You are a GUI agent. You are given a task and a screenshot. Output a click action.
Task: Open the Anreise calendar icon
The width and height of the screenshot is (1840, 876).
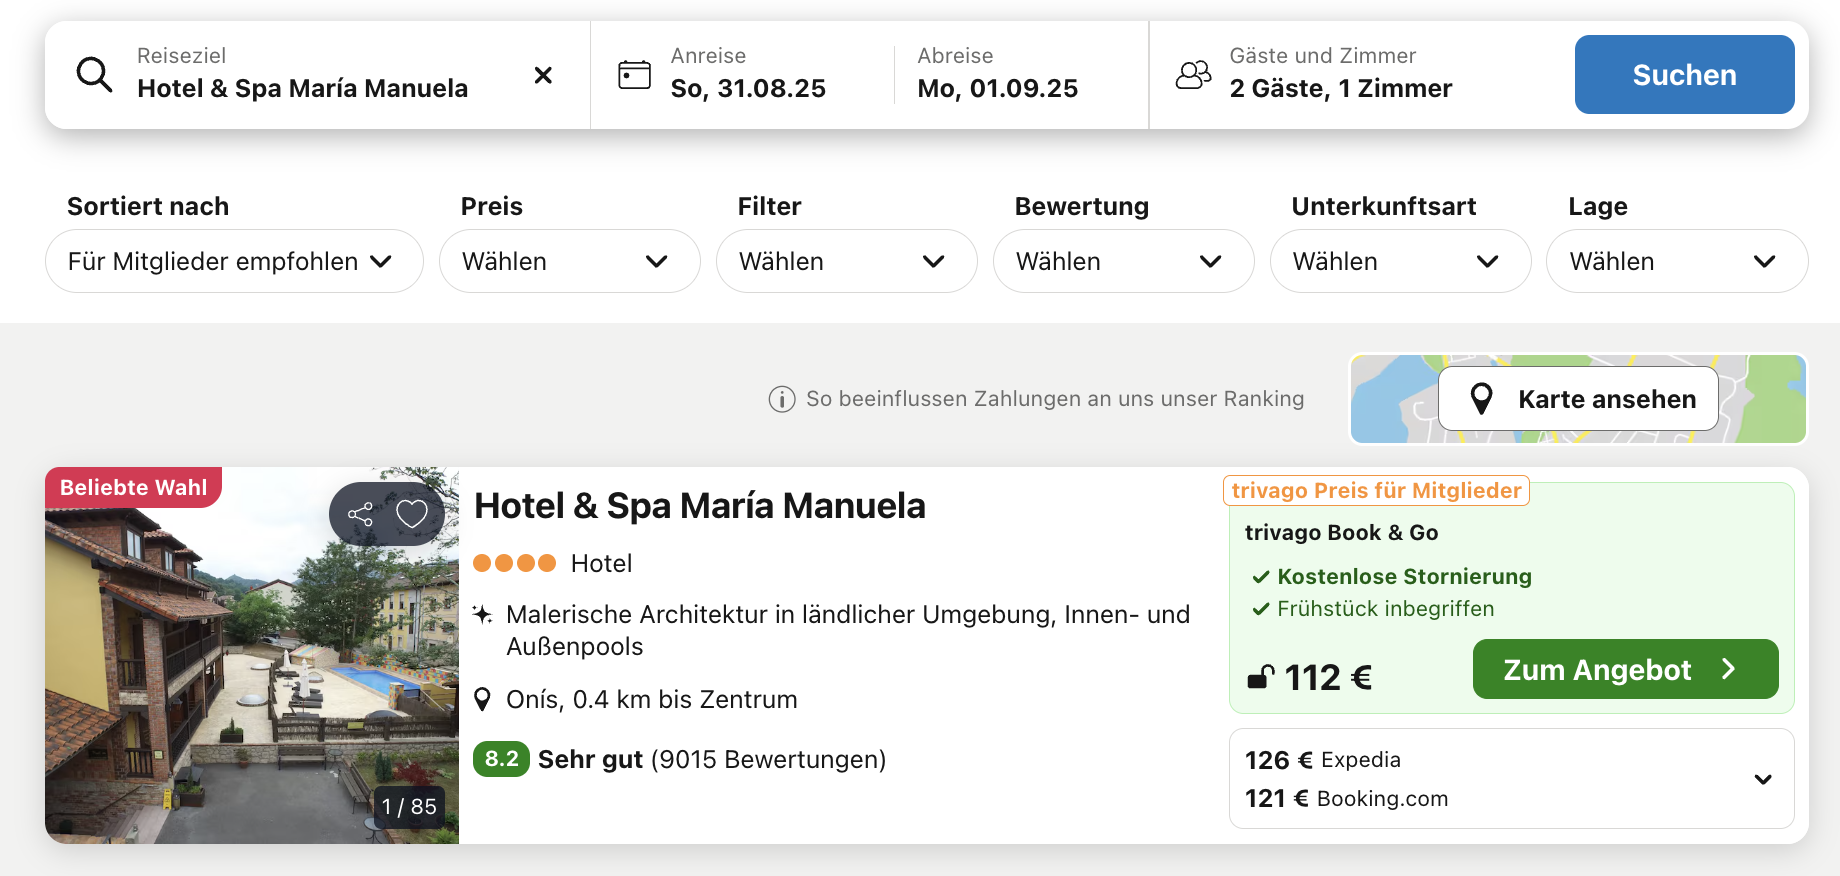634,75
